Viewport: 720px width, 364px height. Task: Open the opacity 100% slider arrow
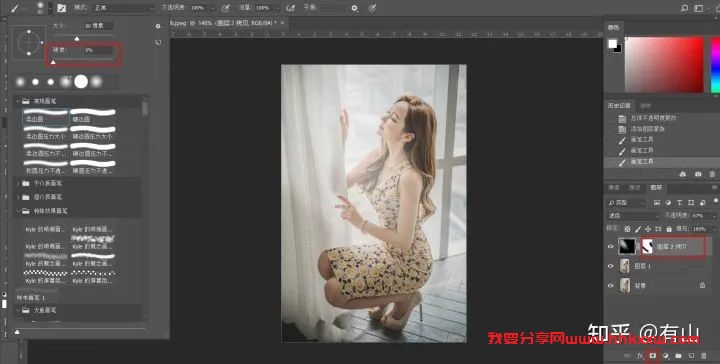click(x=212, y=8)
